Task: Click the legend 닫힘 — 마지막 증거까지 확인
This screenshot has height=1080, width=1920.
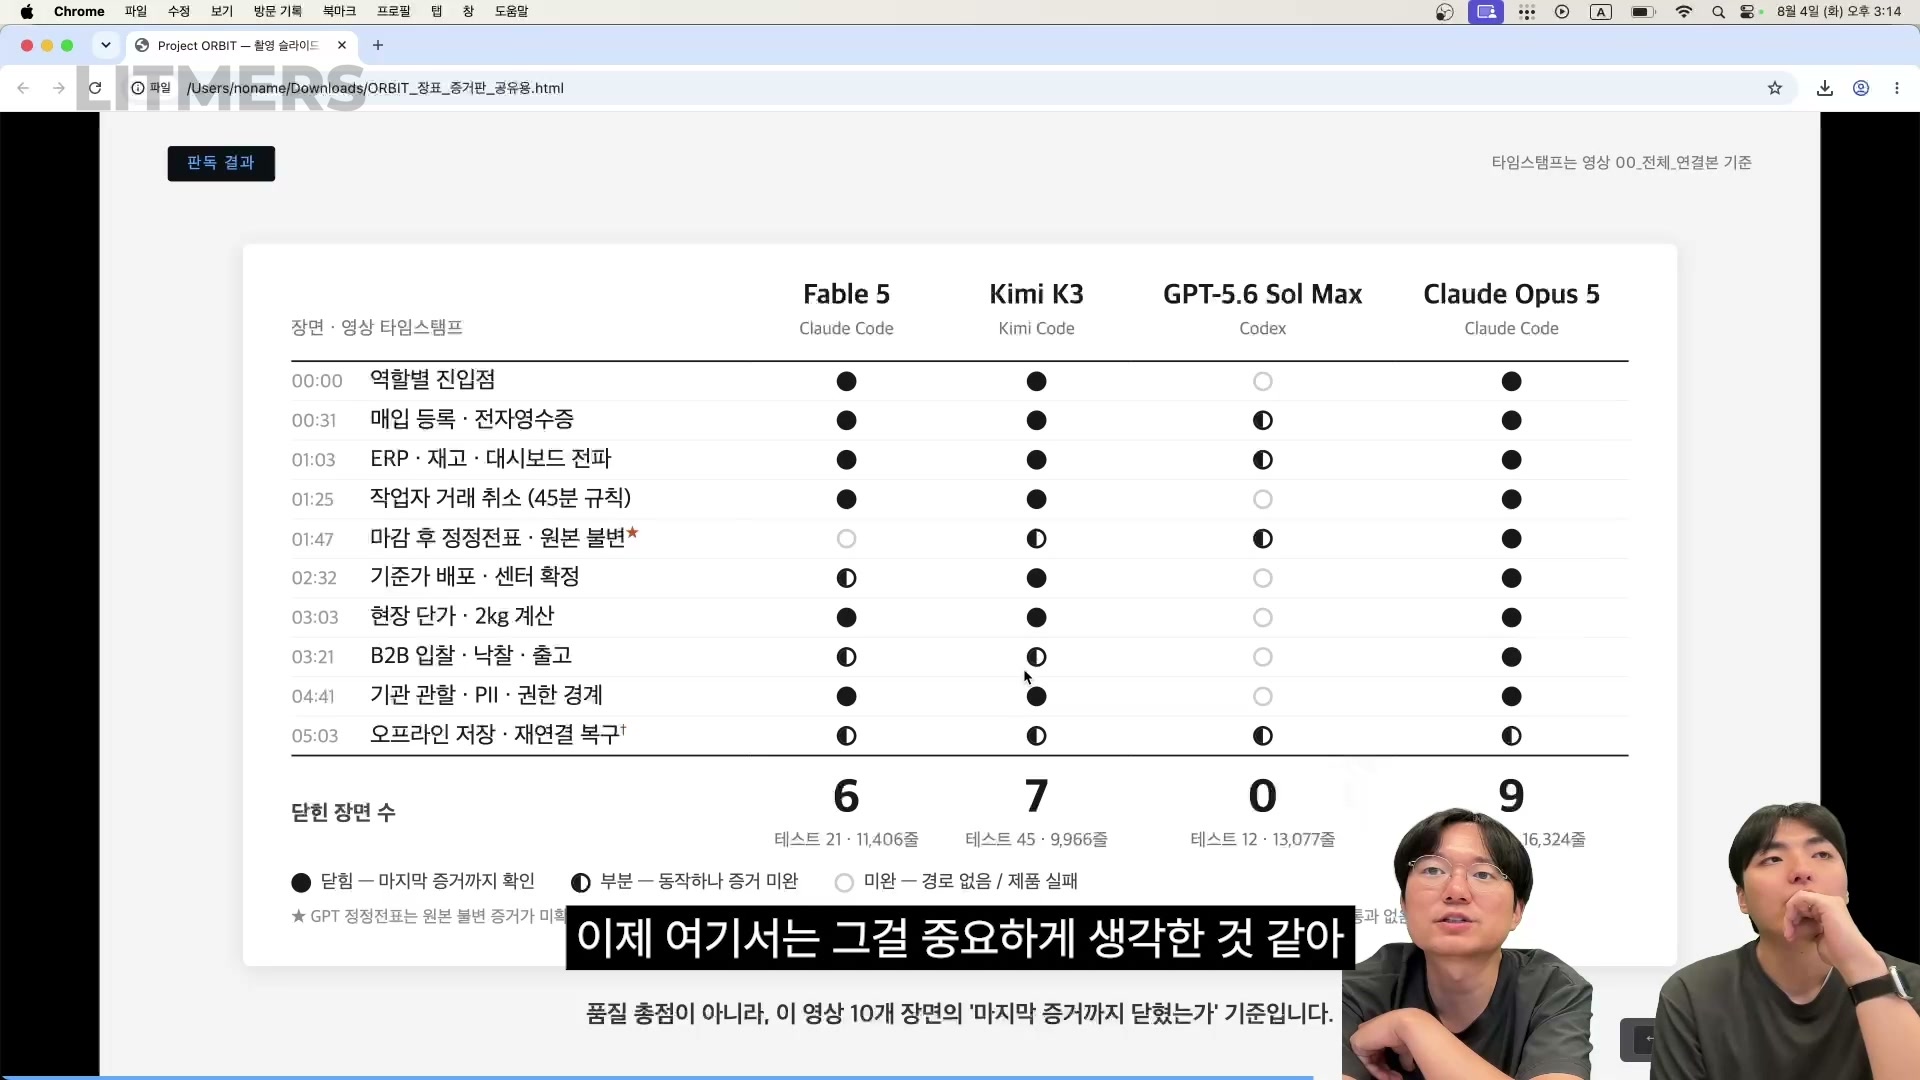Action: (413, 881)
